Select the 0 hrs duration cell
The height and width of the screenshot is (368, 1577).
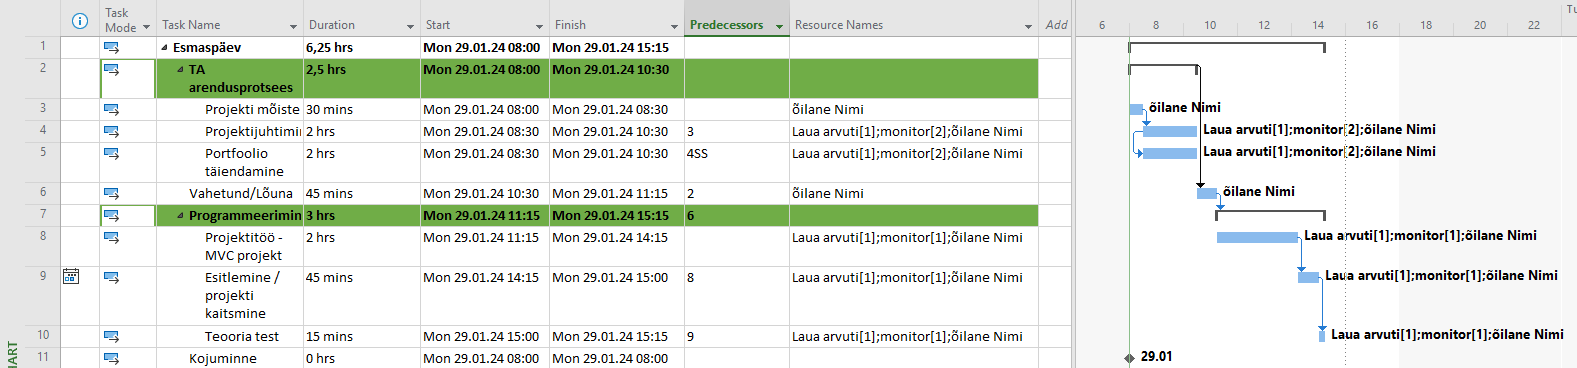(362, 358)
